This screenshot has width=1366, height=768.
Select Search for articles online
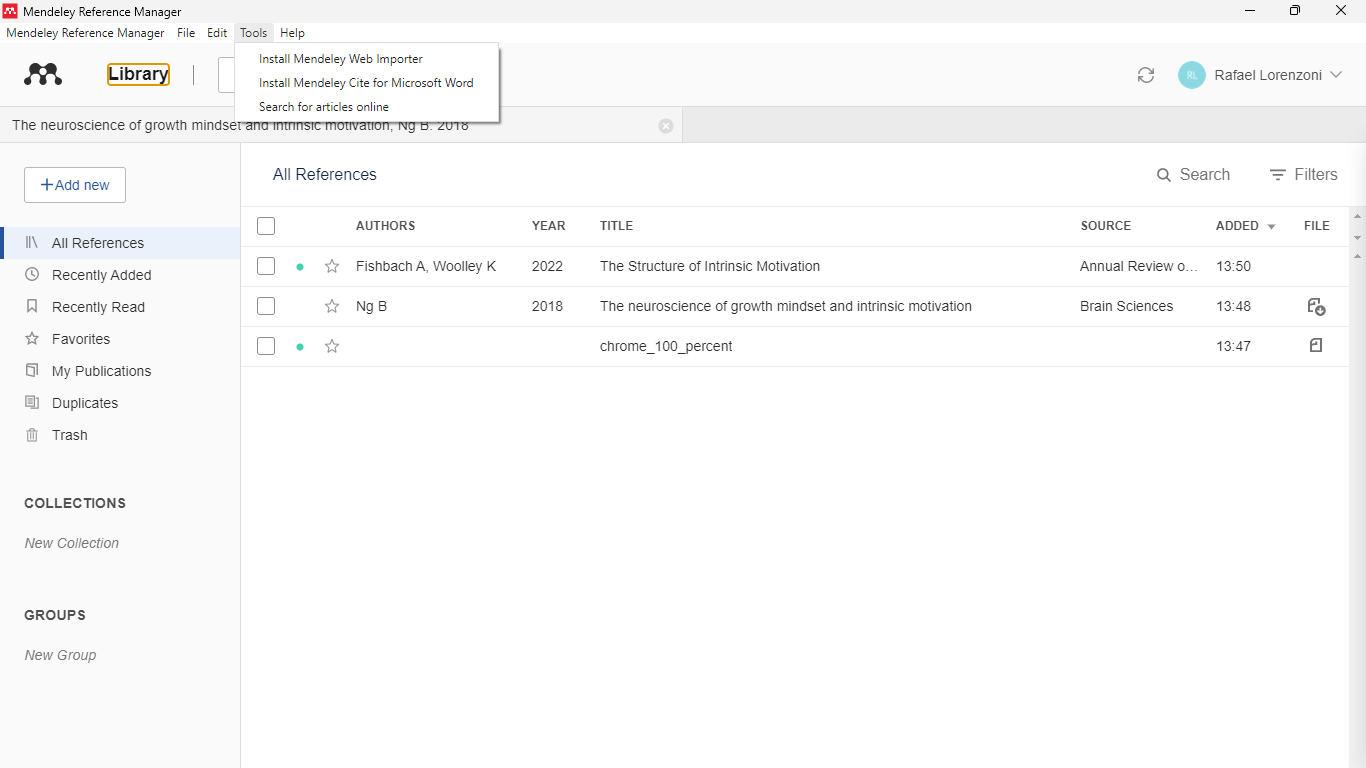(324, 107)
